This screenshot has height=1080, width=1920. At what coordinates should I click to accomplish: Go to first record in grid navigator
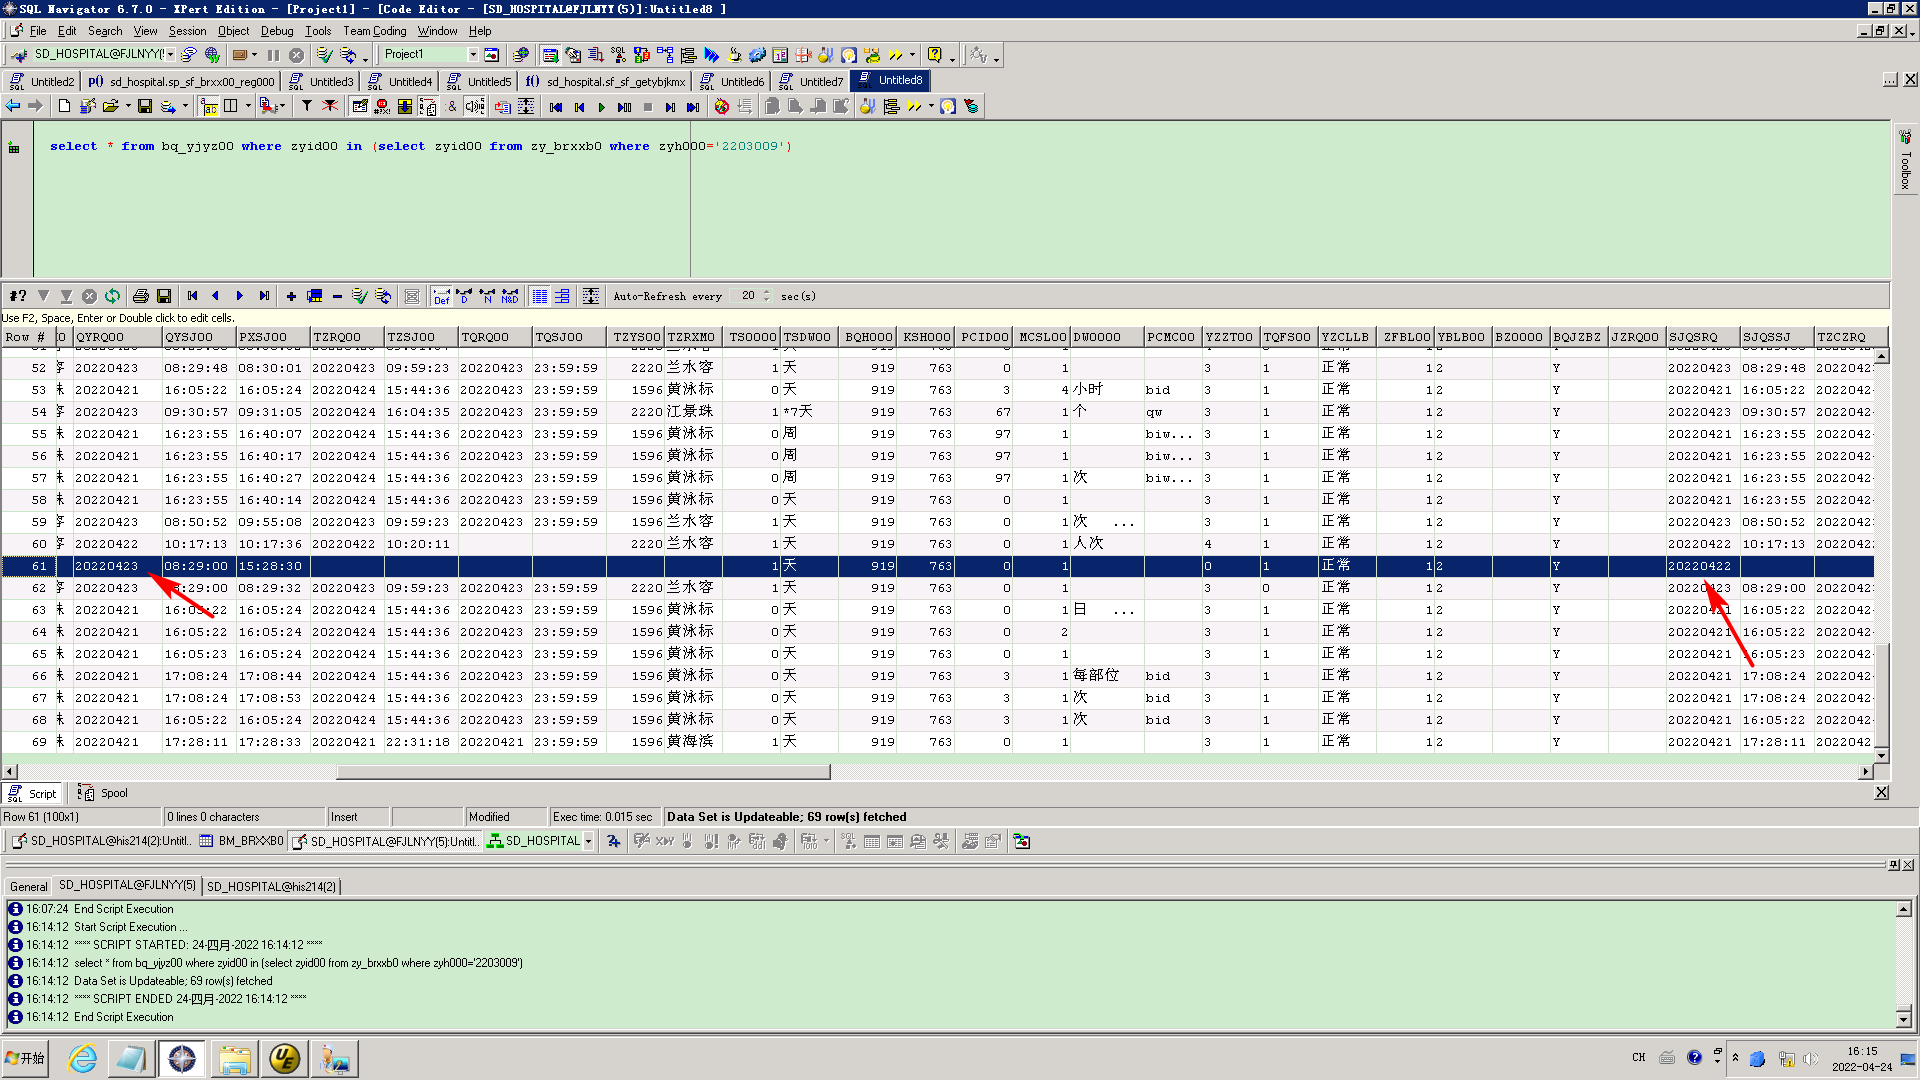[x=192, y=296]
